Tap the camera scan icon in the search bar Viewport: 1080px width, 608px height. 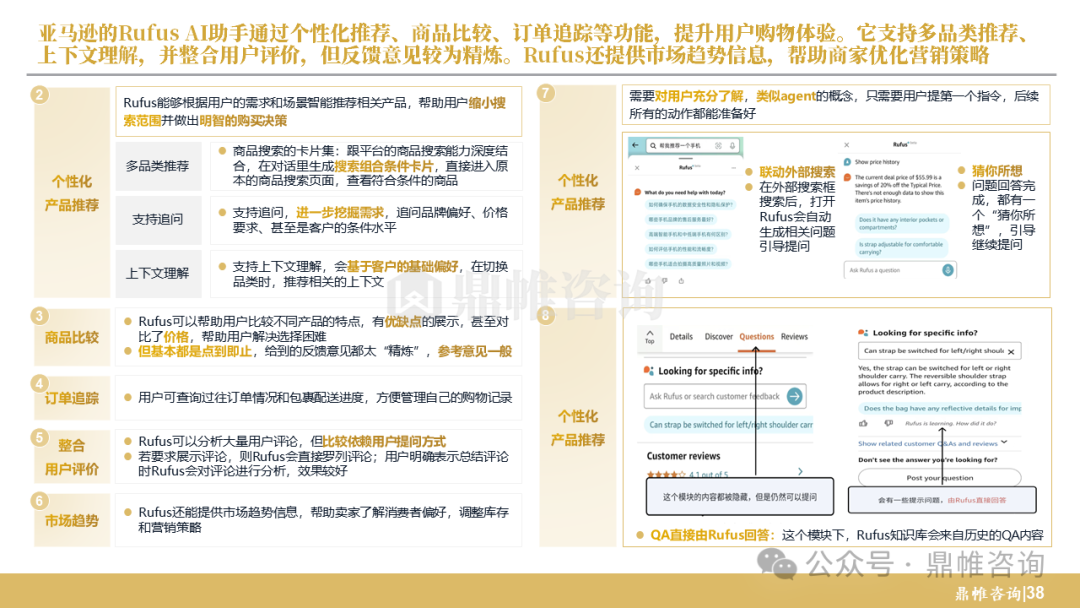718,146
